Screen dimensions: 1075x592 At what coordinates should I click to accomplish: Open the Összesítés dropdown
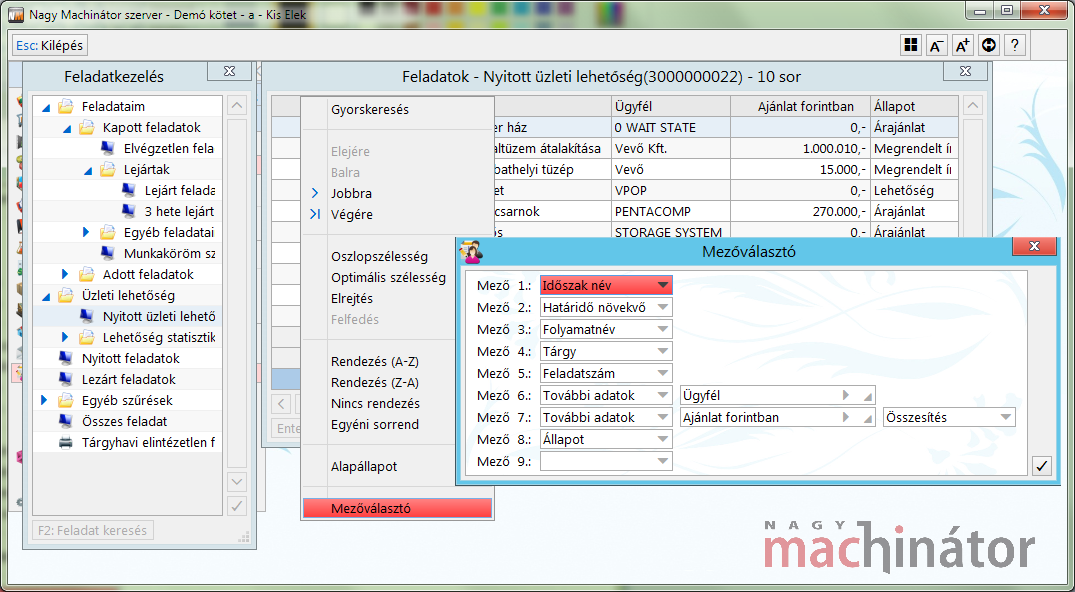pyautogui.click(x=1004, y=418)
